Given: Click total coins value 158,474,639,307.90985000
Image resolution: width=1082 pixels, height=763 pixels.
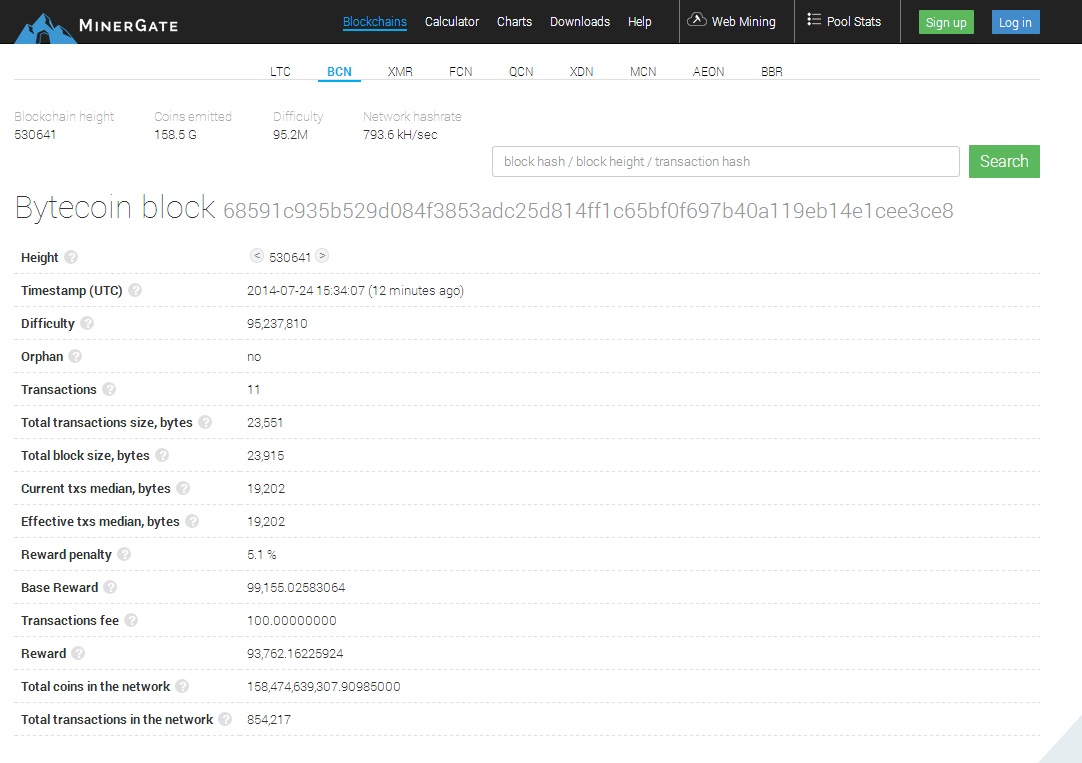Looking at the screenshot, I should (x=324, y=686).
